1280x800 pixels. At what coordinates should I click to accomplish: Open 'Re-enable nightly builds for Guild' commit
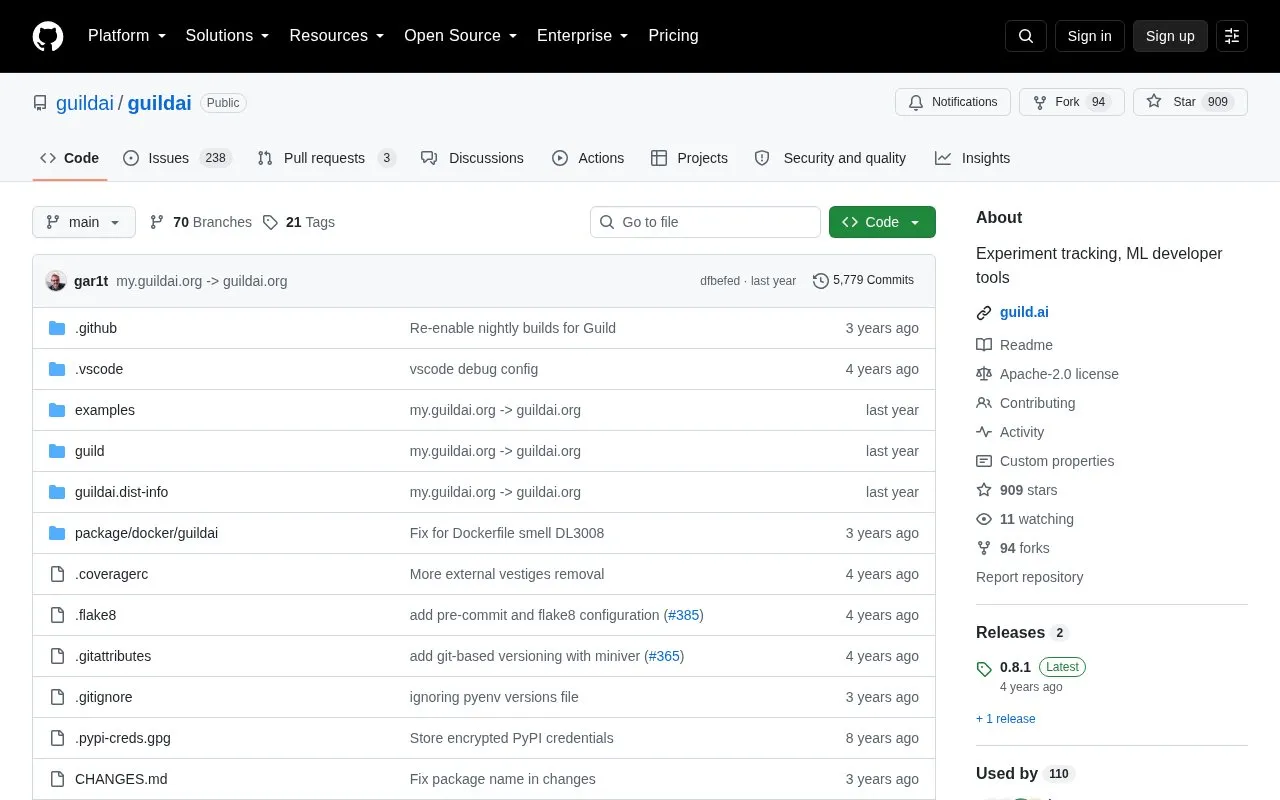(x=513, y=328)
